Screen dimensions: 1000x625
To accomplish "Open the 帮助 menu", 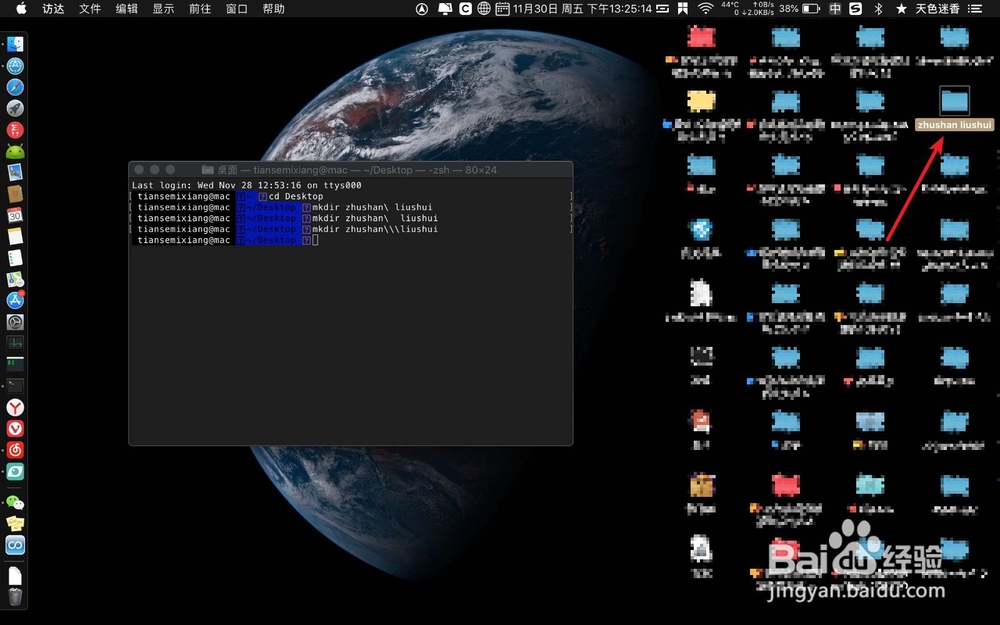I will tap(274, 8).
